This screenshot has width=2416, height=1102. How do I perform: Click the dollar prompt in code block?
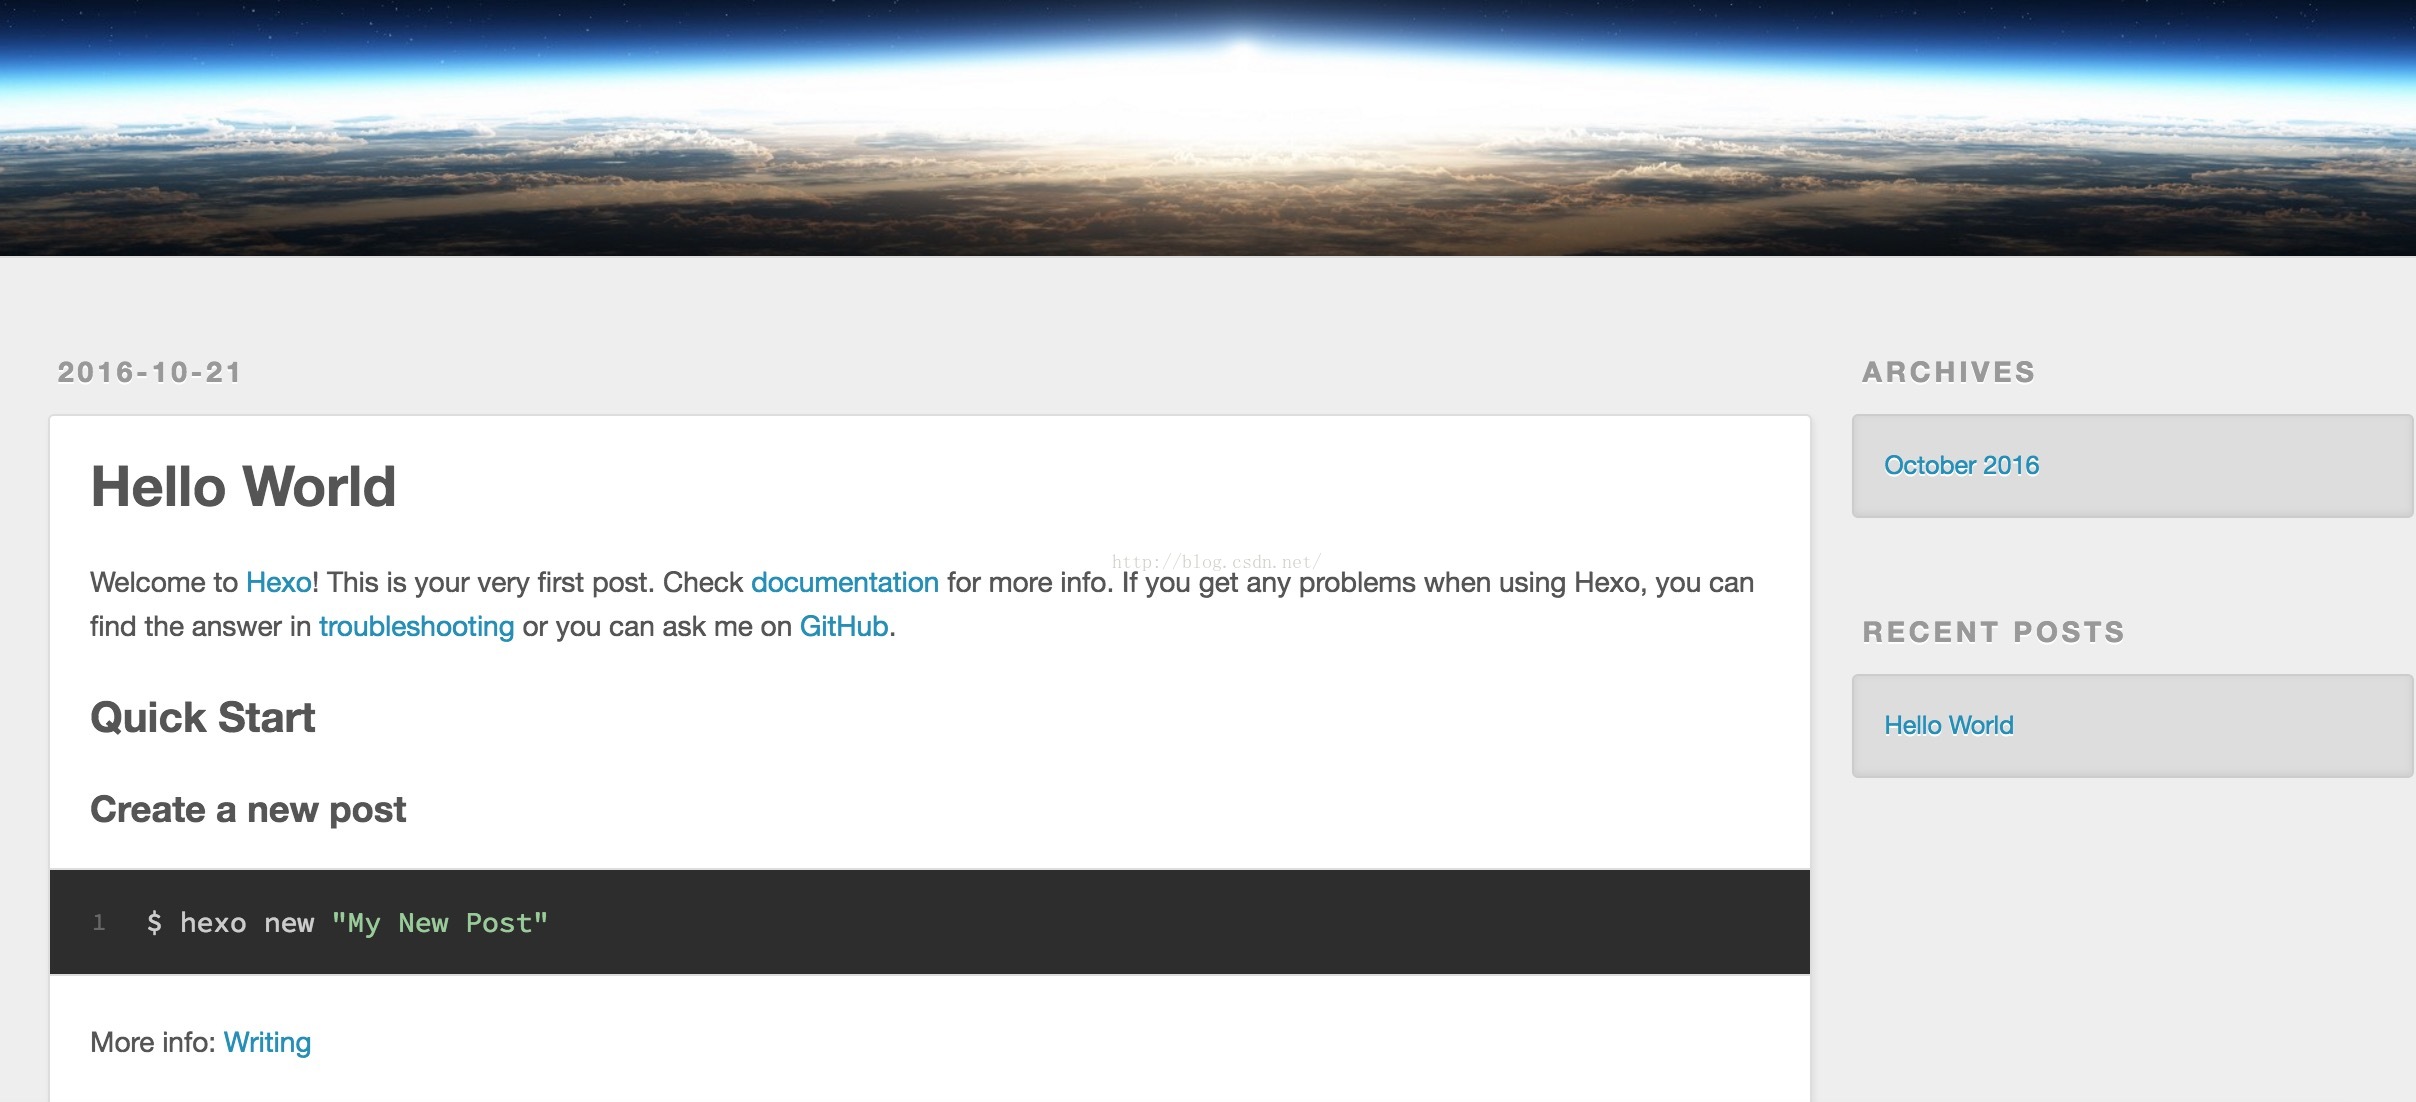[154, 922]
